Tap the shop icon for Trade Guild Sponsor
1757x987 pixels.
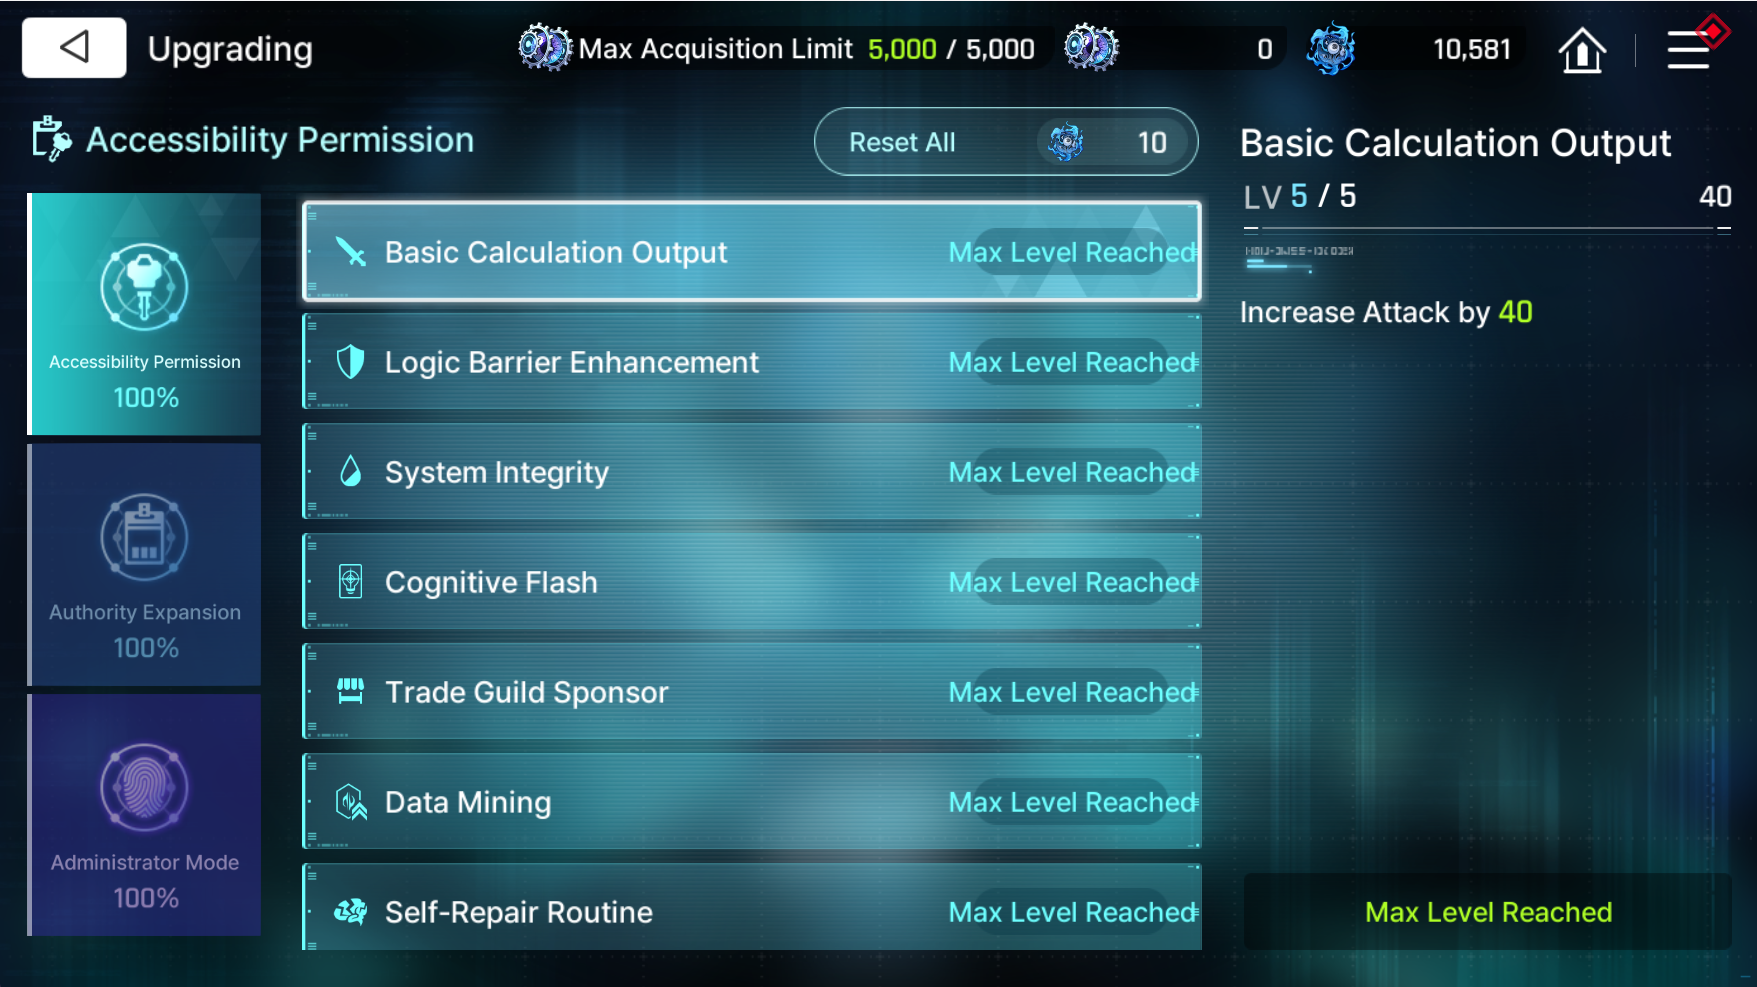[350, 691]
